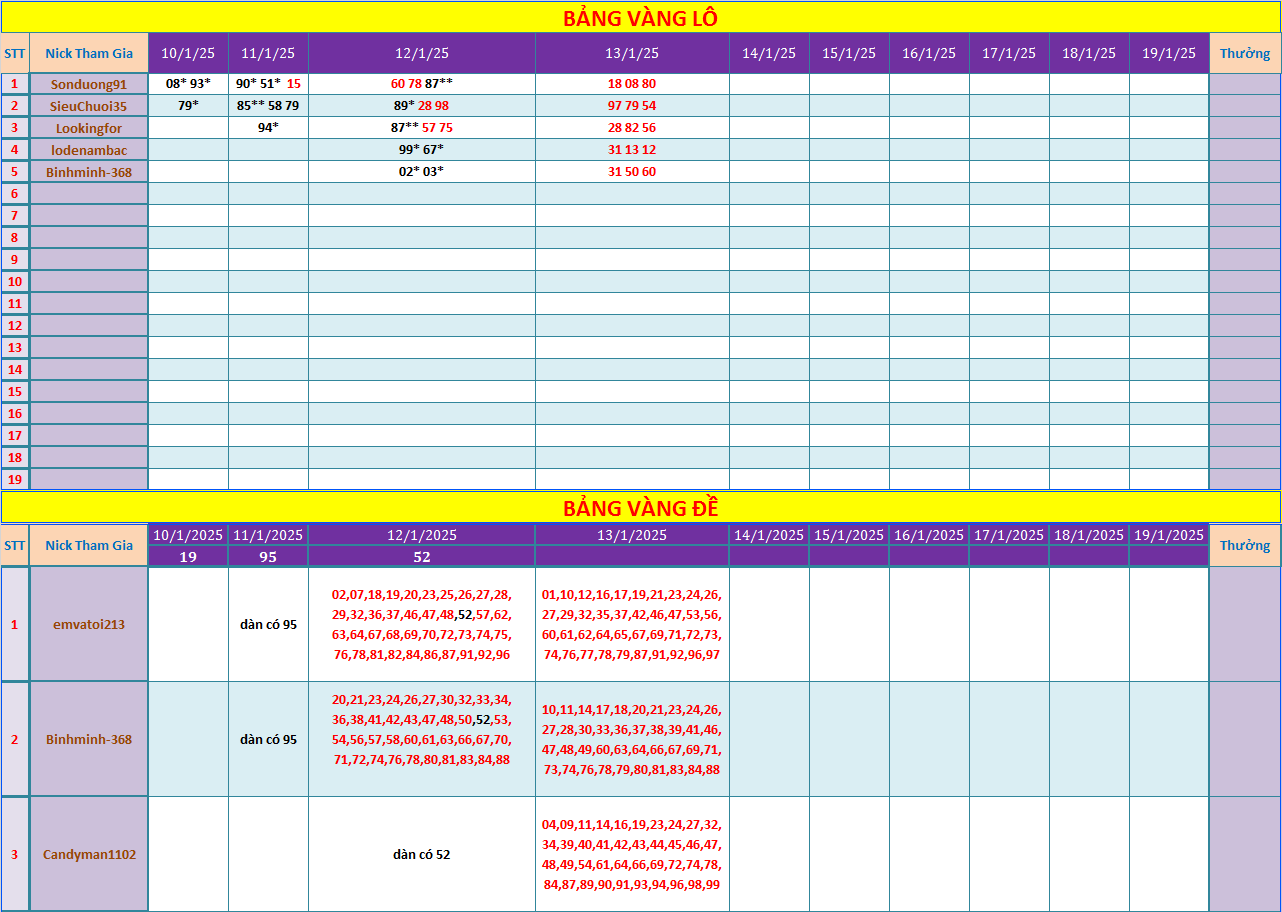
Task: Click the cell containing 60 78 87**
Action: pyautogui.click(x=422, y=84)
